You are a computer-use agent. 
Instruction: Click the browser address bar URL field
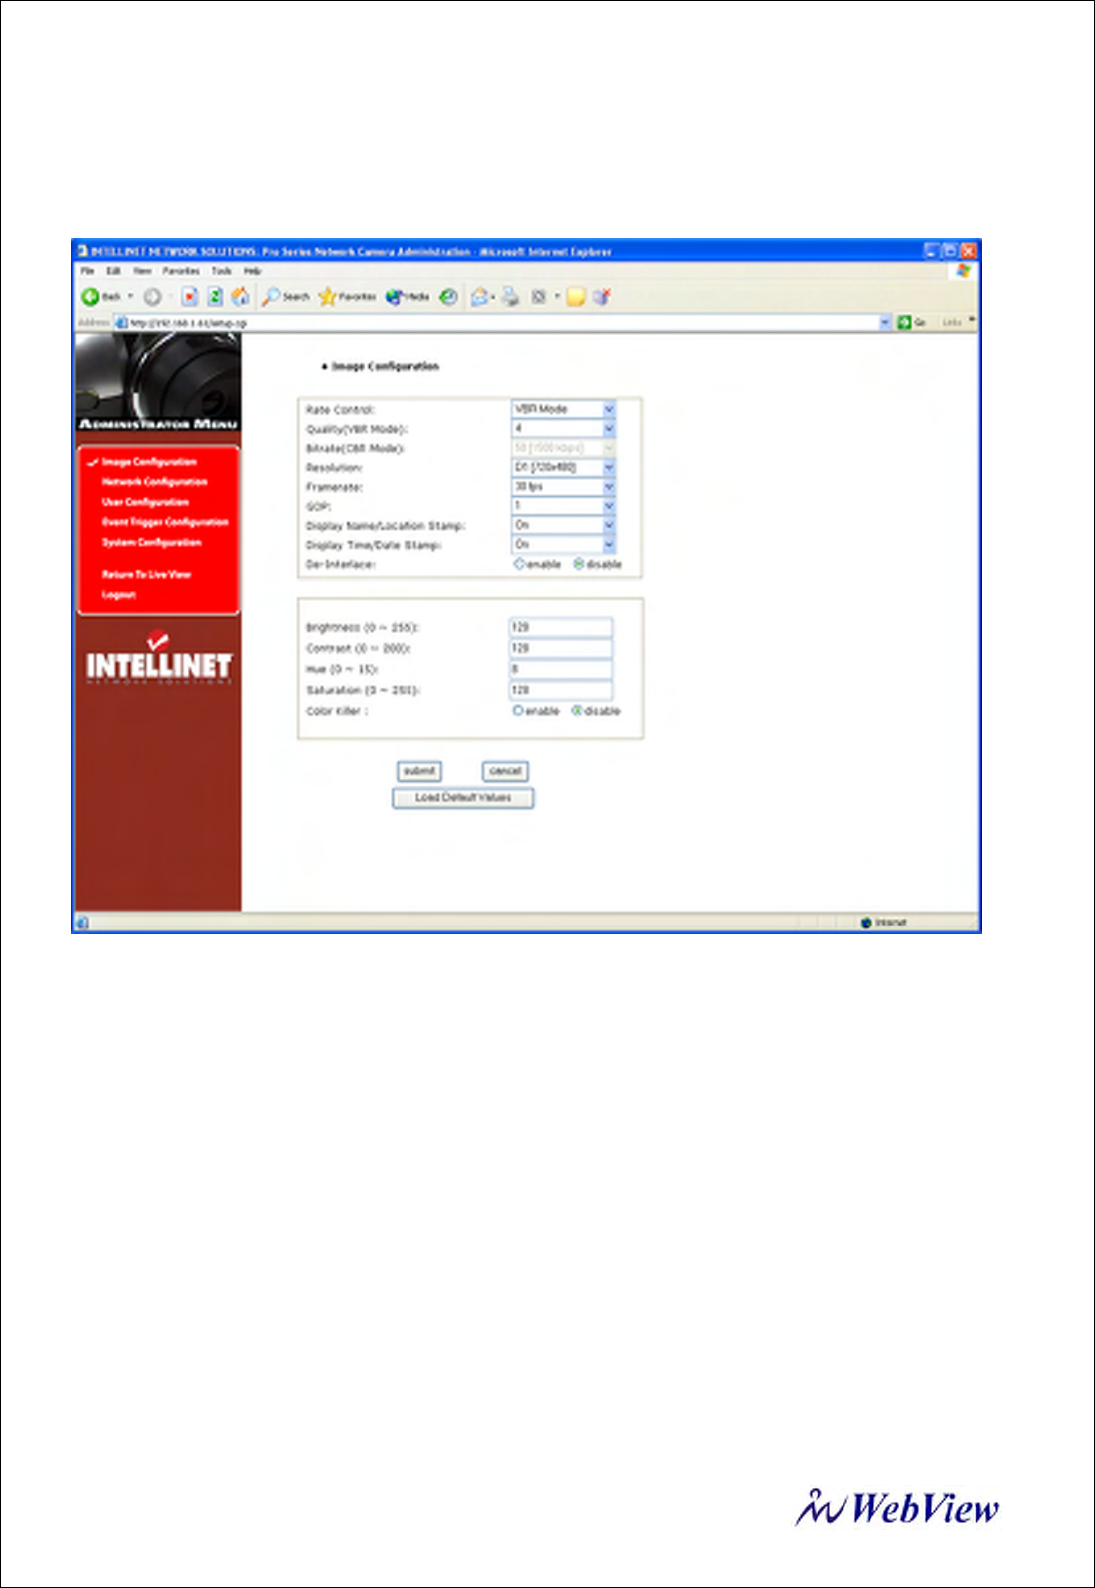pyautogui.click(x=502, y=322)
